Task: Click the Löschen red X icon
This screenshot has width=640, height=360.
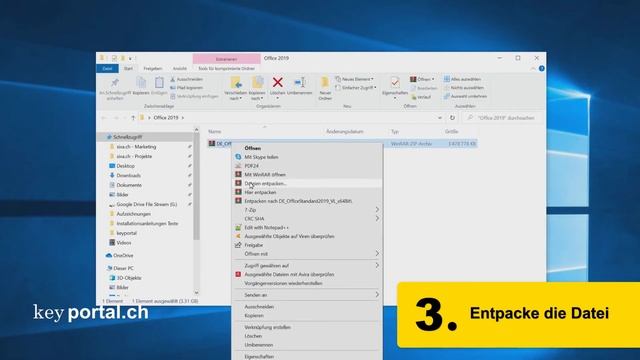Action: tap(278, 83)
